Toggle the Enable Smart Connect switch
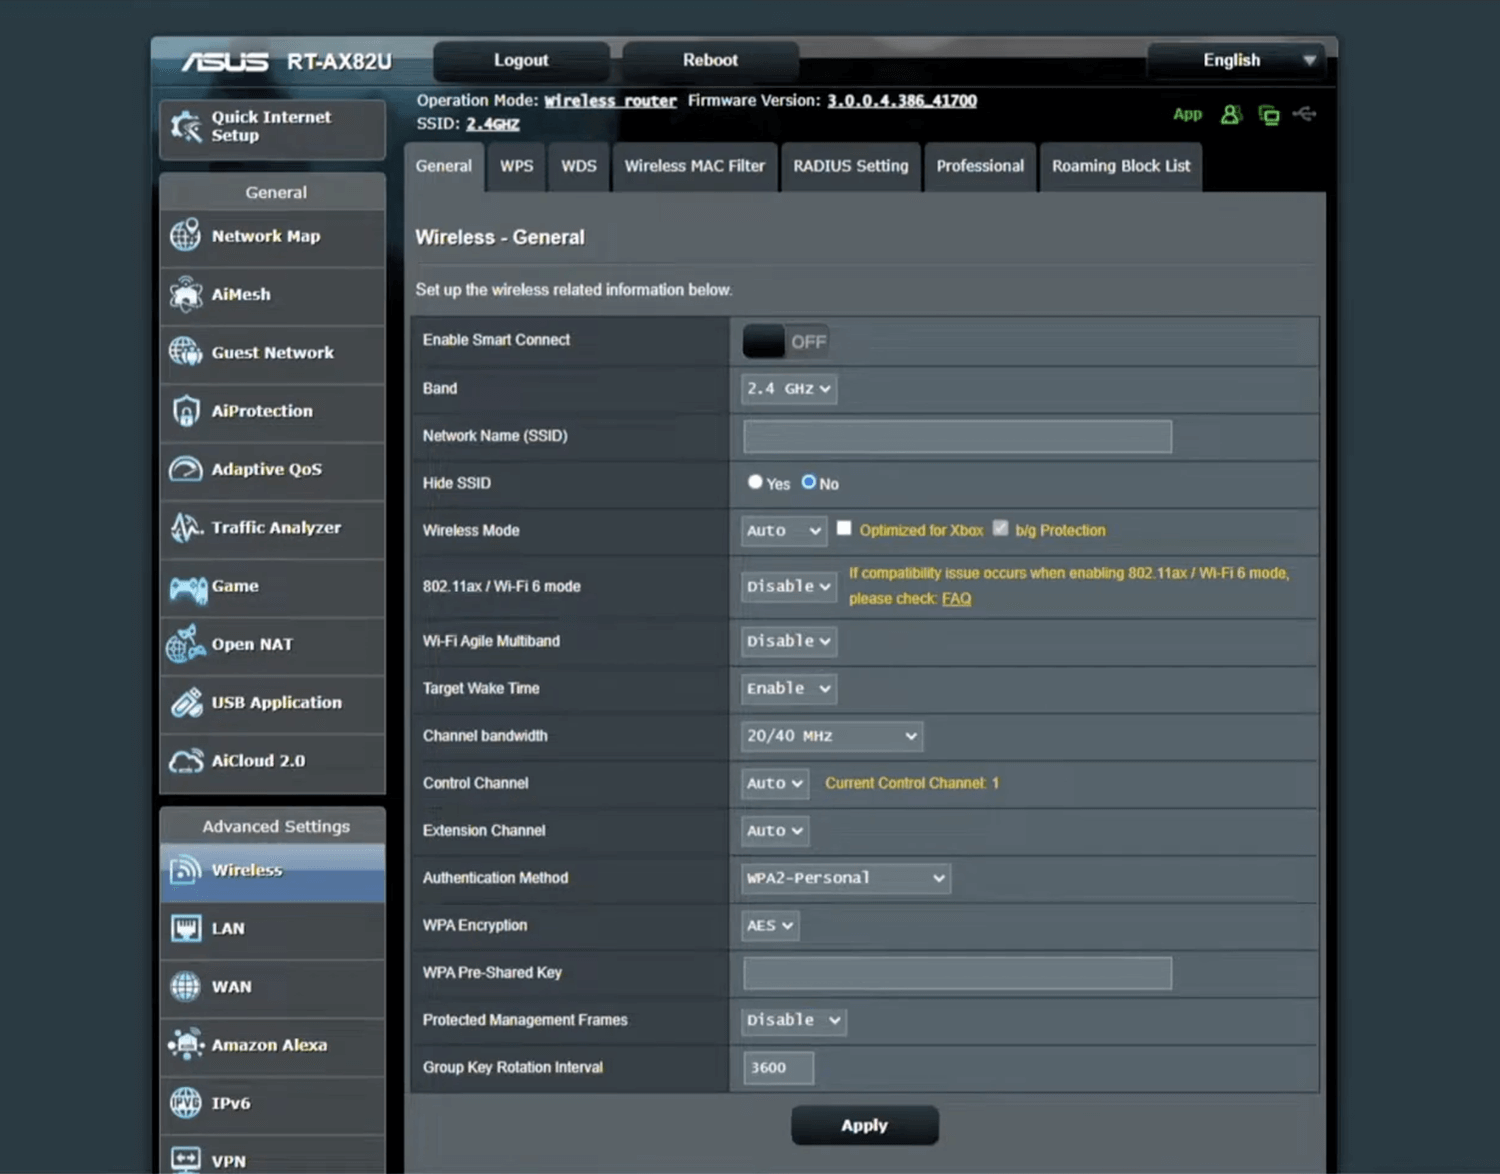 click(x=786, y=342)
